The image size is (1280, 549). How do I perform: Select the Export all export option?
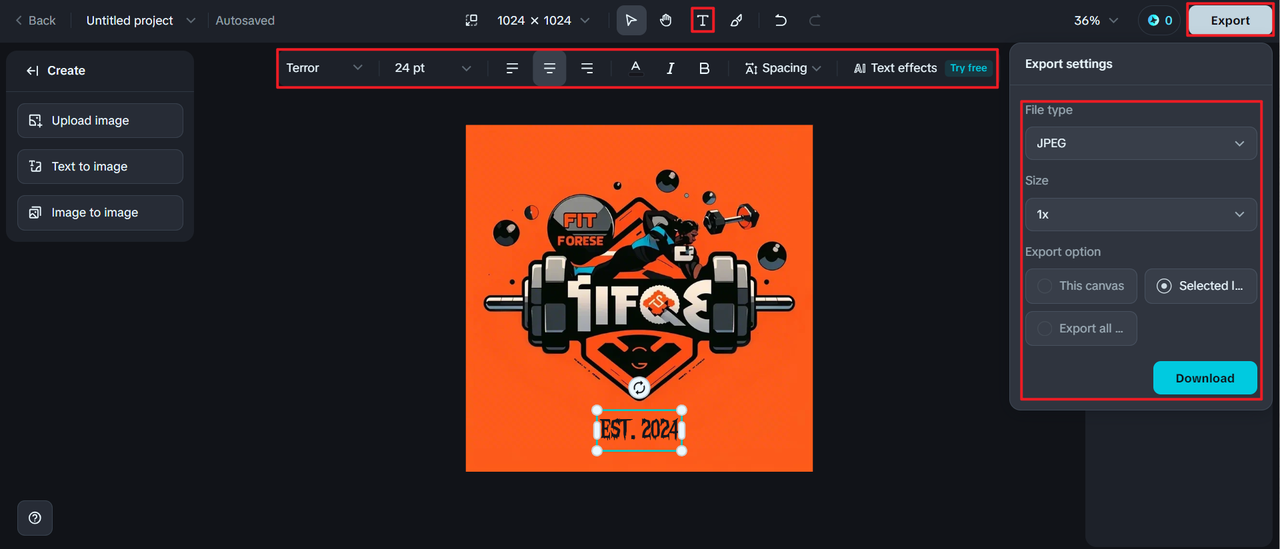(1081, 328)
